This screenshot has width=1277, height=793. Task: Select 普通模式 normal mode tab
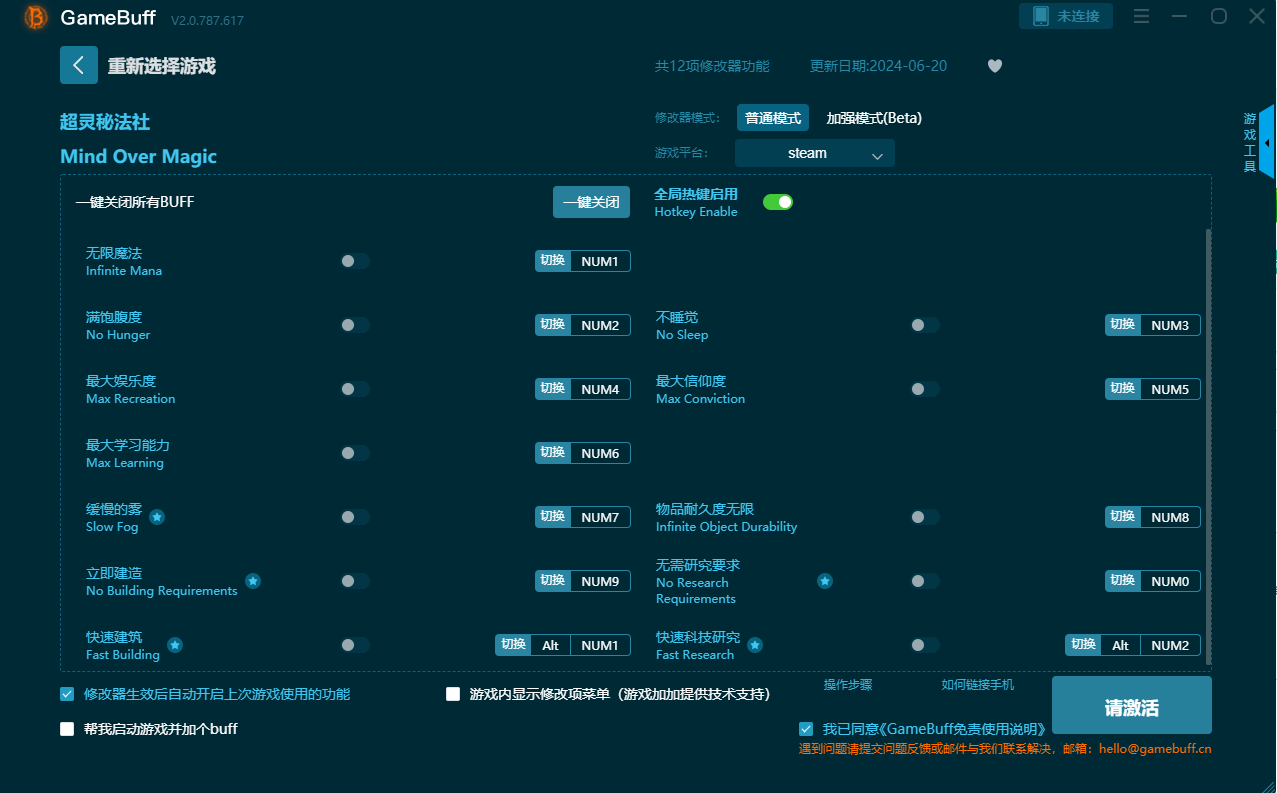click(x=773, y=118)
